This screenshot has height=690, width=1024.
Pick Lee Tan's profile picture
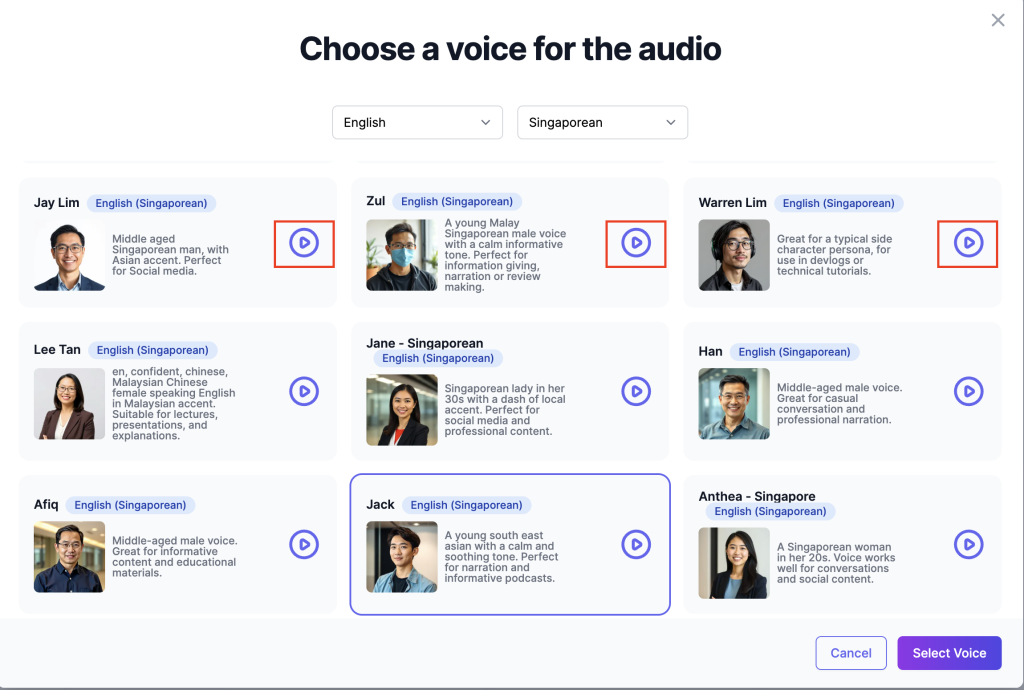click(69, 404)
